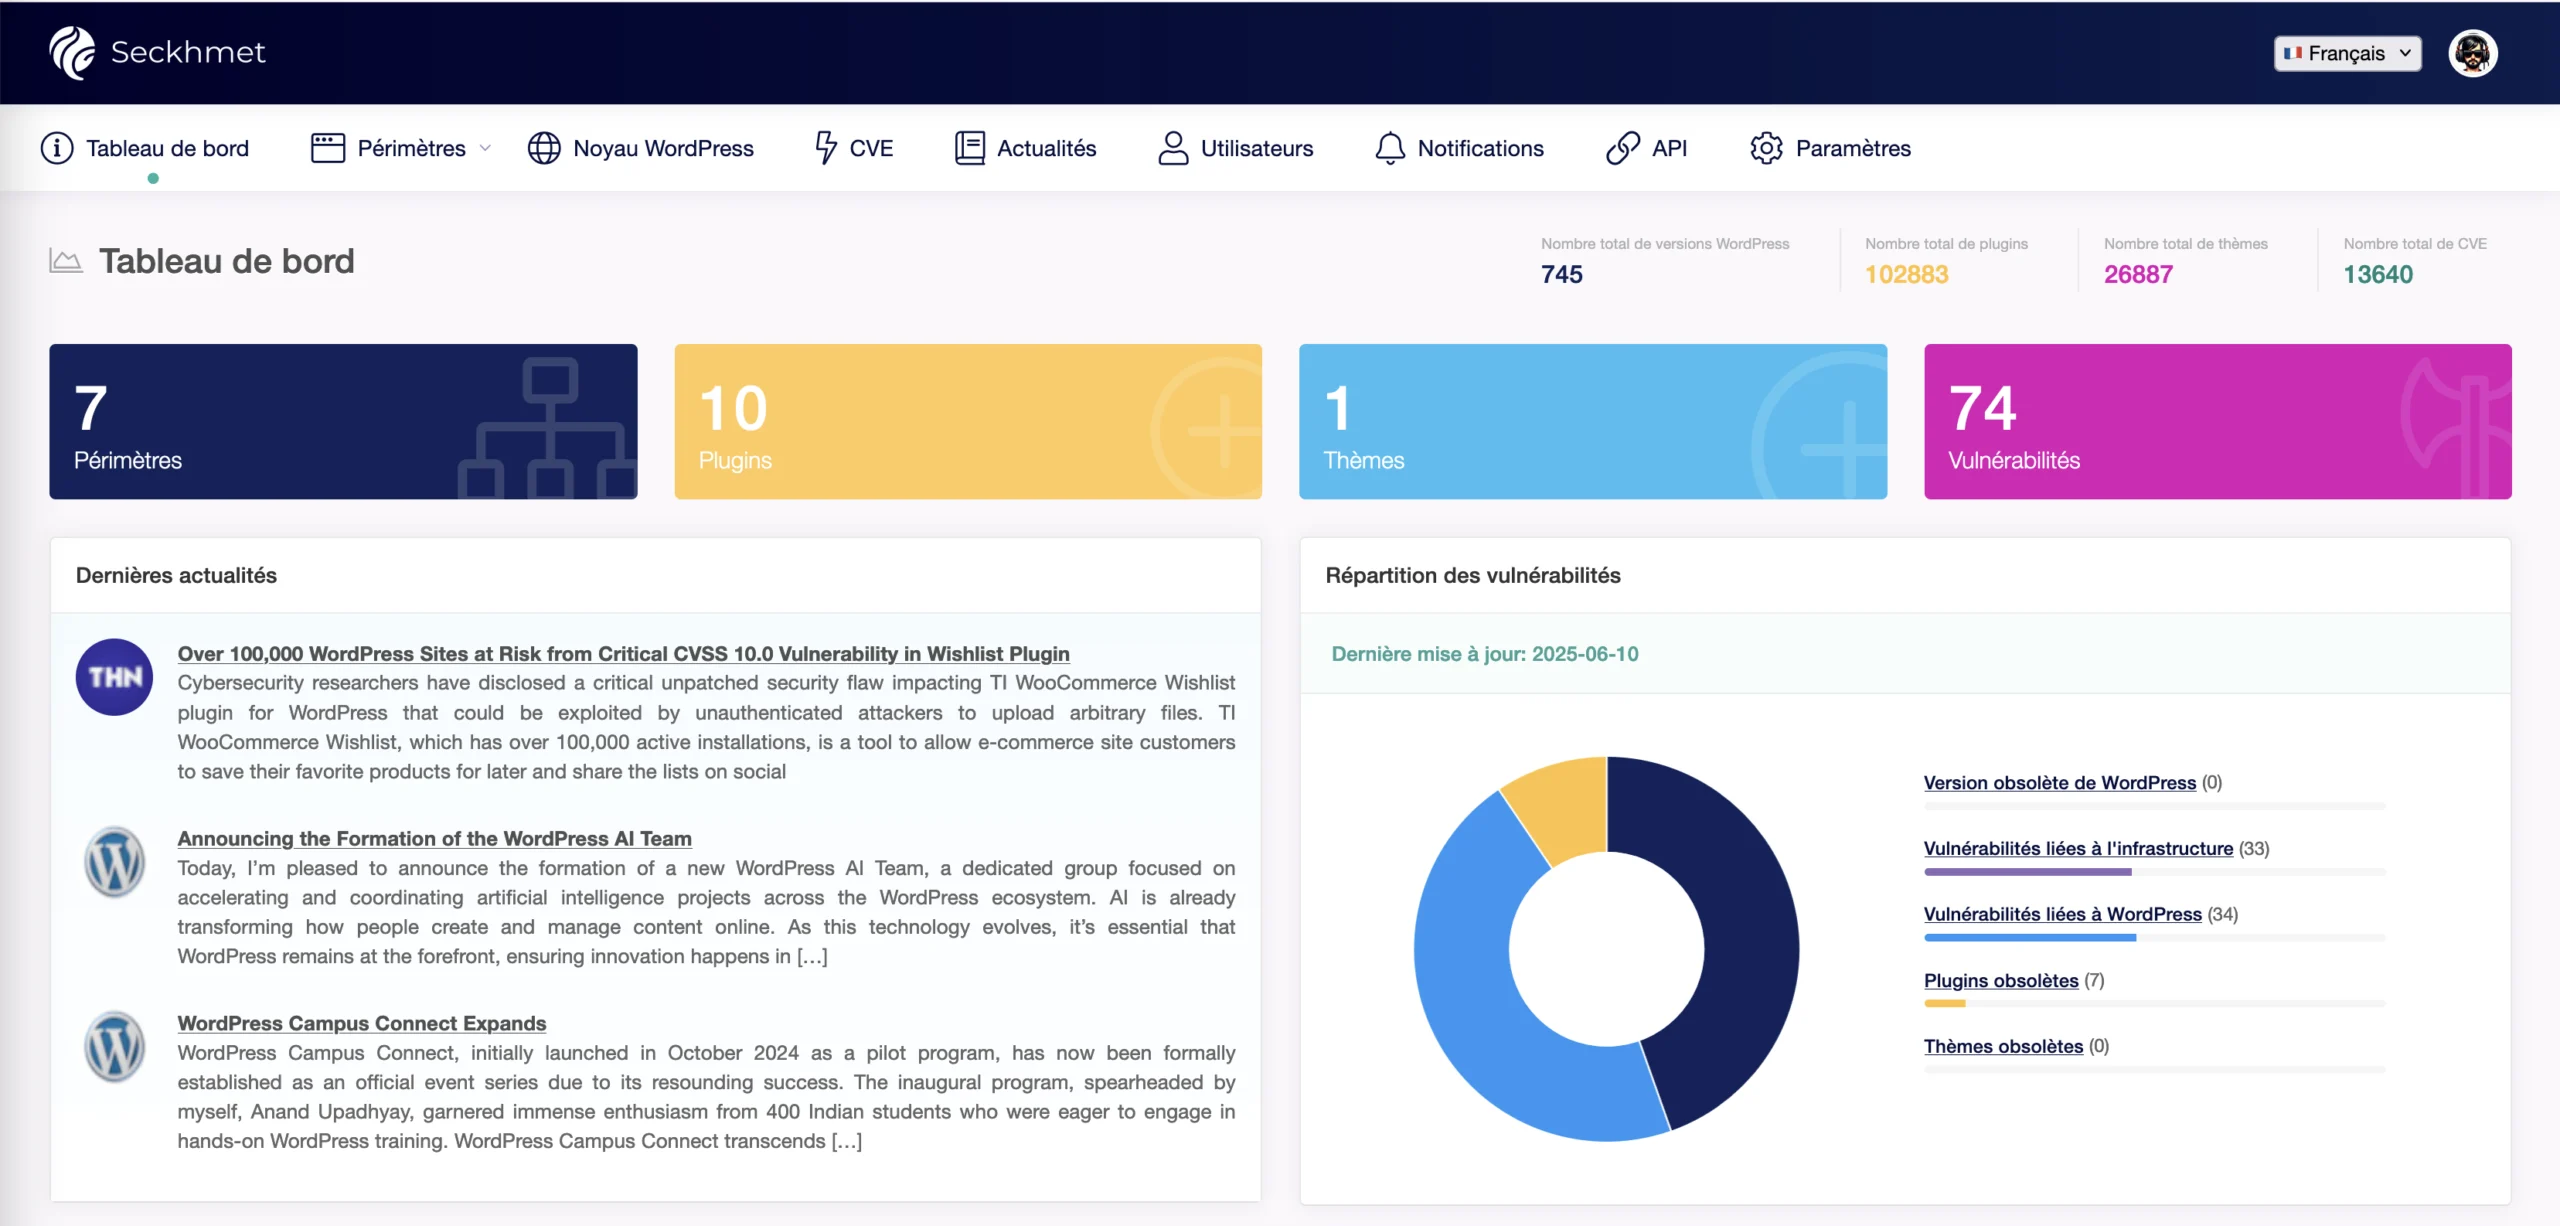Click the gear icon for Paramètres
This screenshot has height=1226, width=2560.
point(1766,148)
